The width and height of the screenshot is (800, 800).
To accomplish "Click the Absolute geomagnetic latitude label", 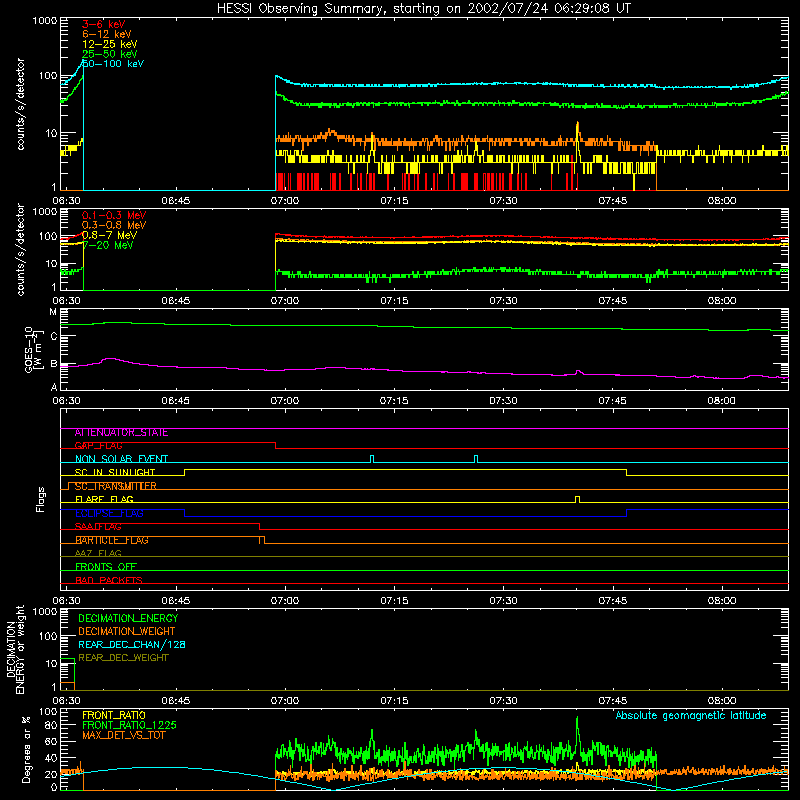I will [691, 716].
